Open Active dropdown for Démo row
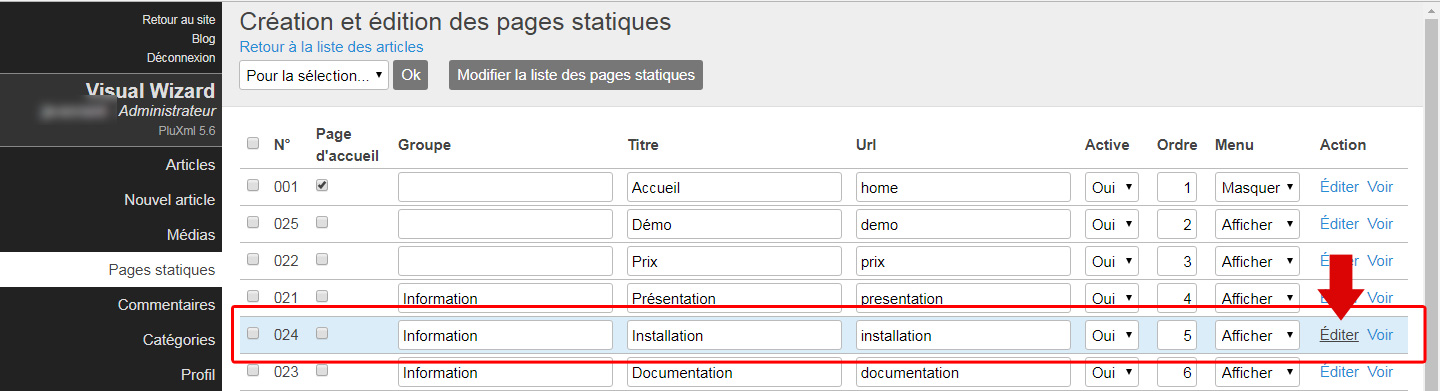The image size is (1440, 391). click(x=1111, y=225)
